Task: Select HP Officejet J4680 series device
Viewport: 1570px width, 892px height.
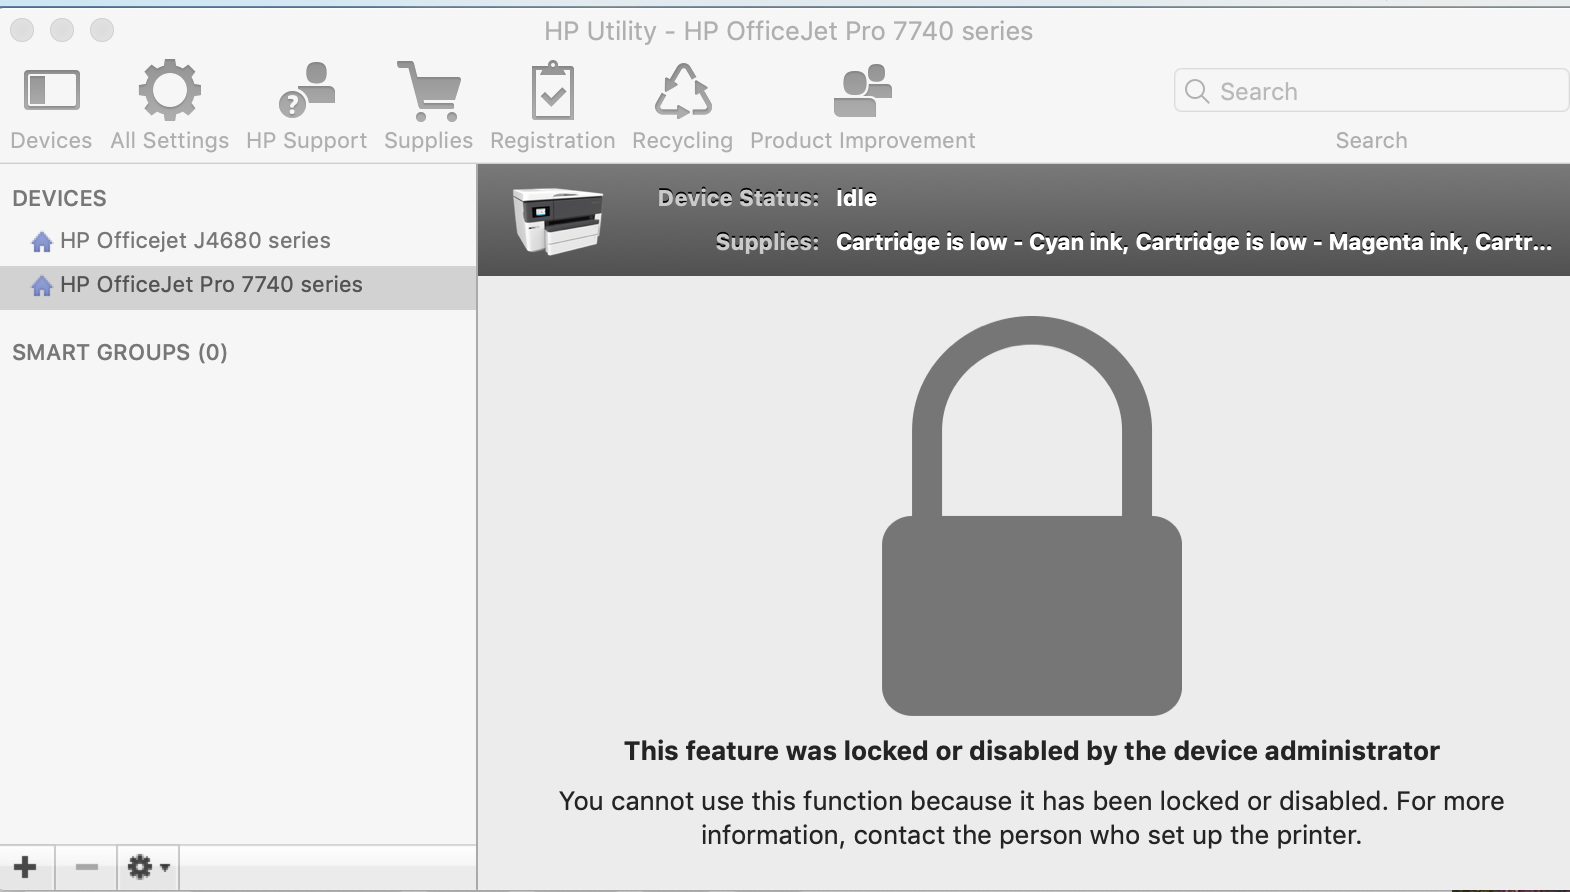Action: pyautogui.click(x=195, y=241)
